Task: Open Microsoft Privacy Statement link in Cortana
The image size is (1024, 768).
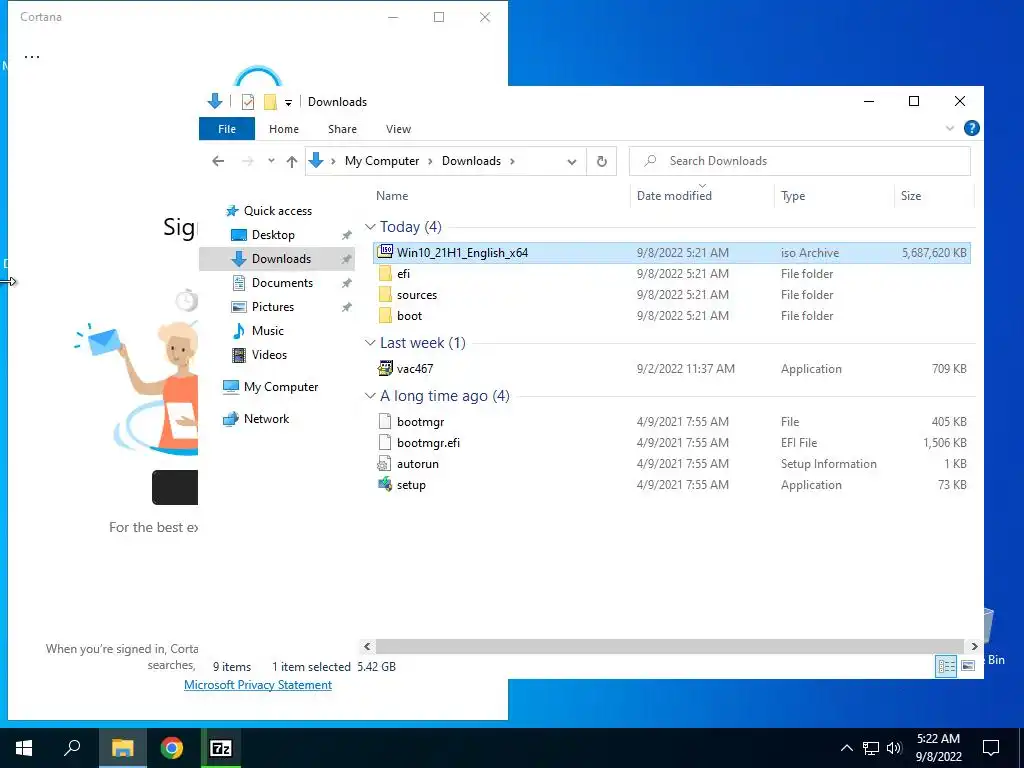Action: pyautogui.click(x=258, y=684)
